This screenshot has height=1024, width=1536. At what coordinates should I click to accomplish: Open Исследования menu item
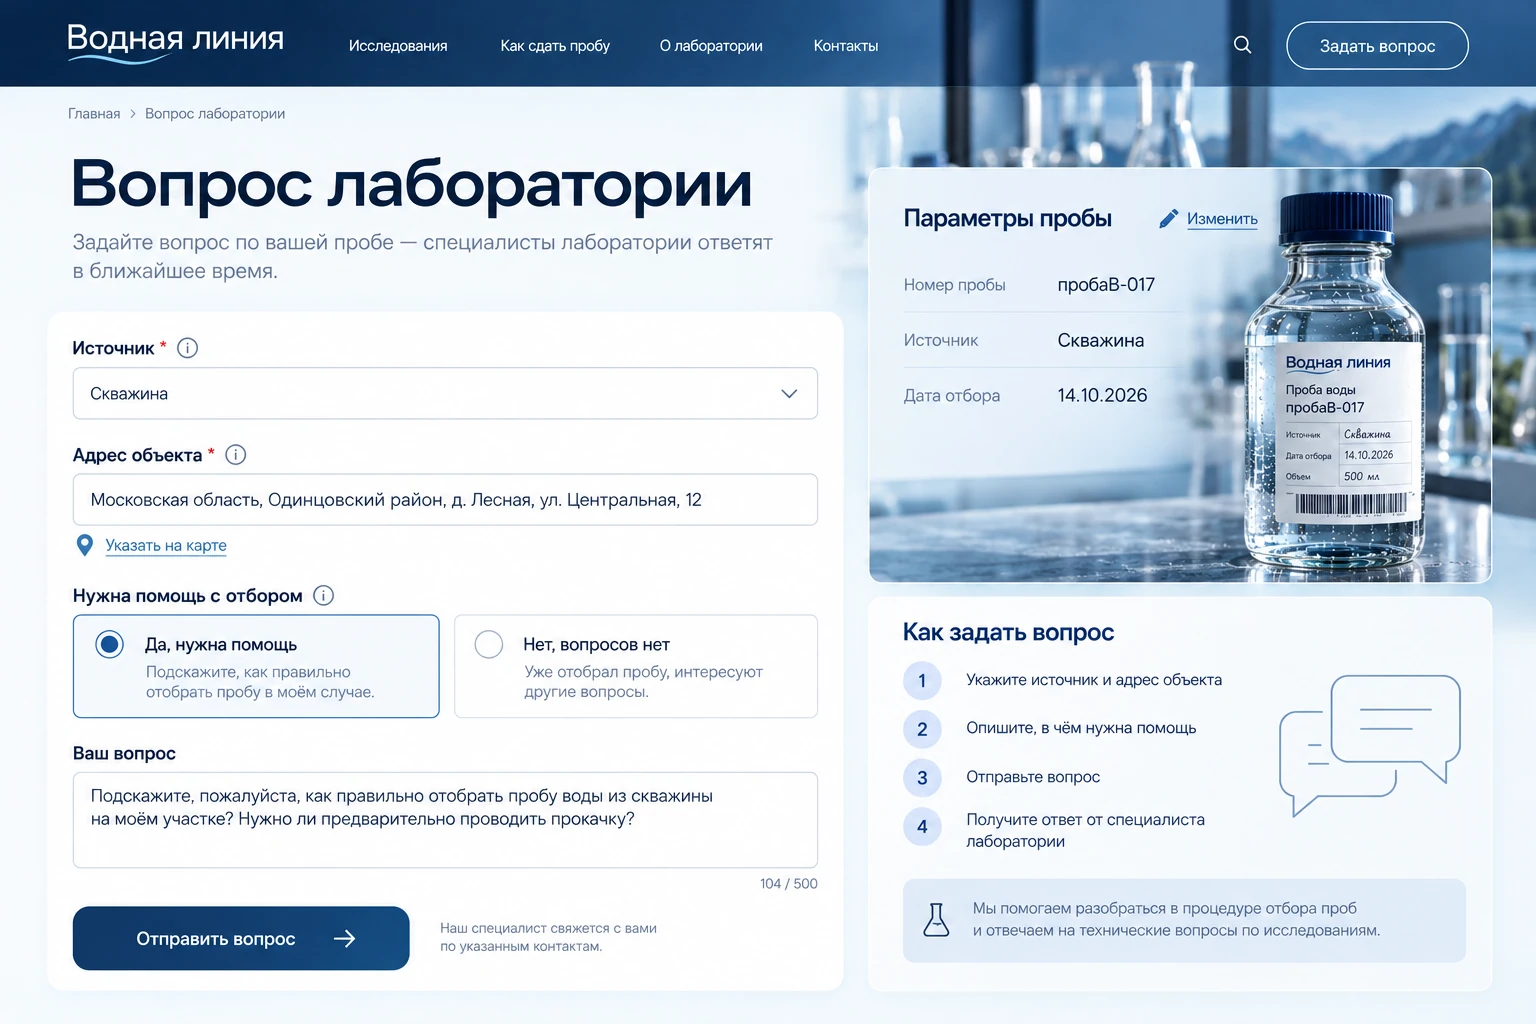click(398, 46)
